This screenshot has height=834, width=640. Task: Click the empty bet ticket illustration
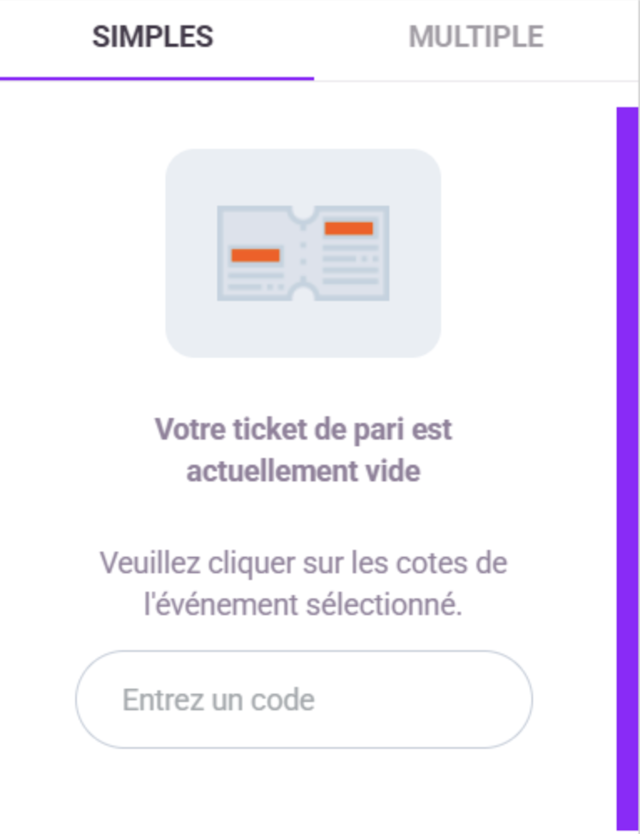coord(303,253)
